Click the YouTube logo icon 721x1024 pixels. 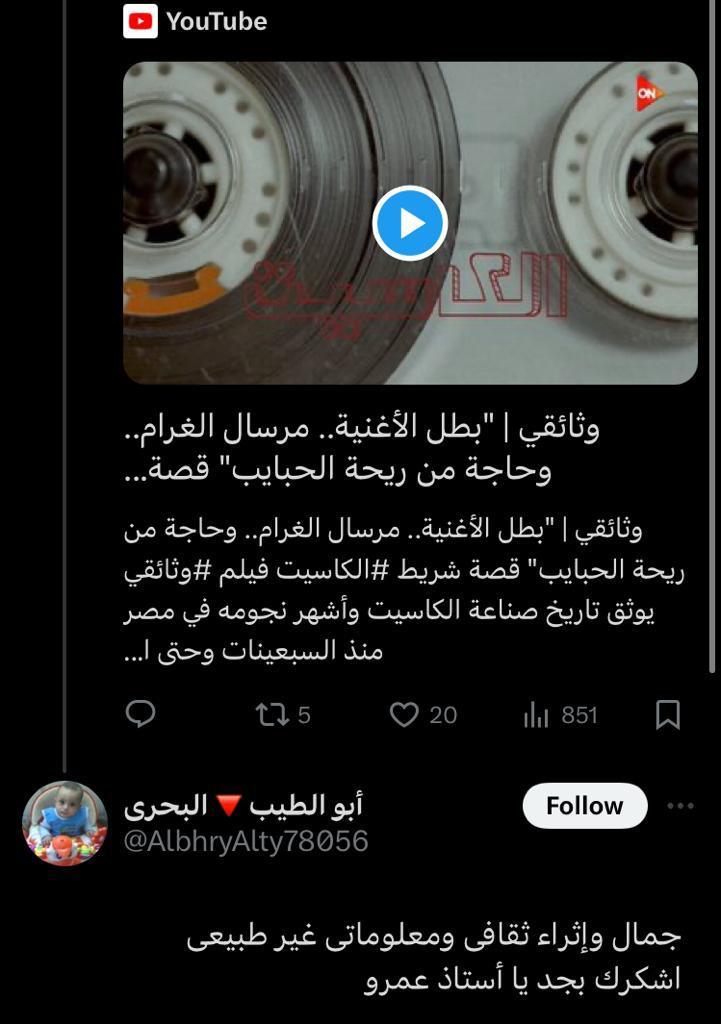coord(140,21)
